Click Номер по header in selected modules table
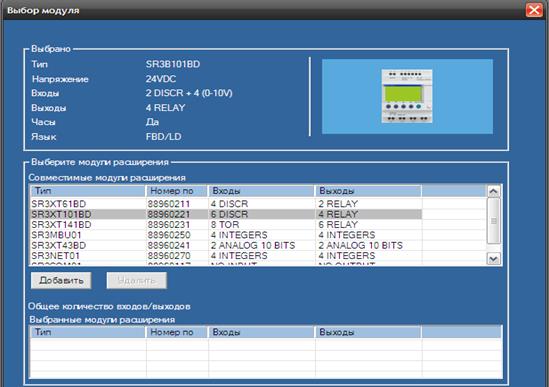Viewport: 549px width, 387px height. point(176,332)
